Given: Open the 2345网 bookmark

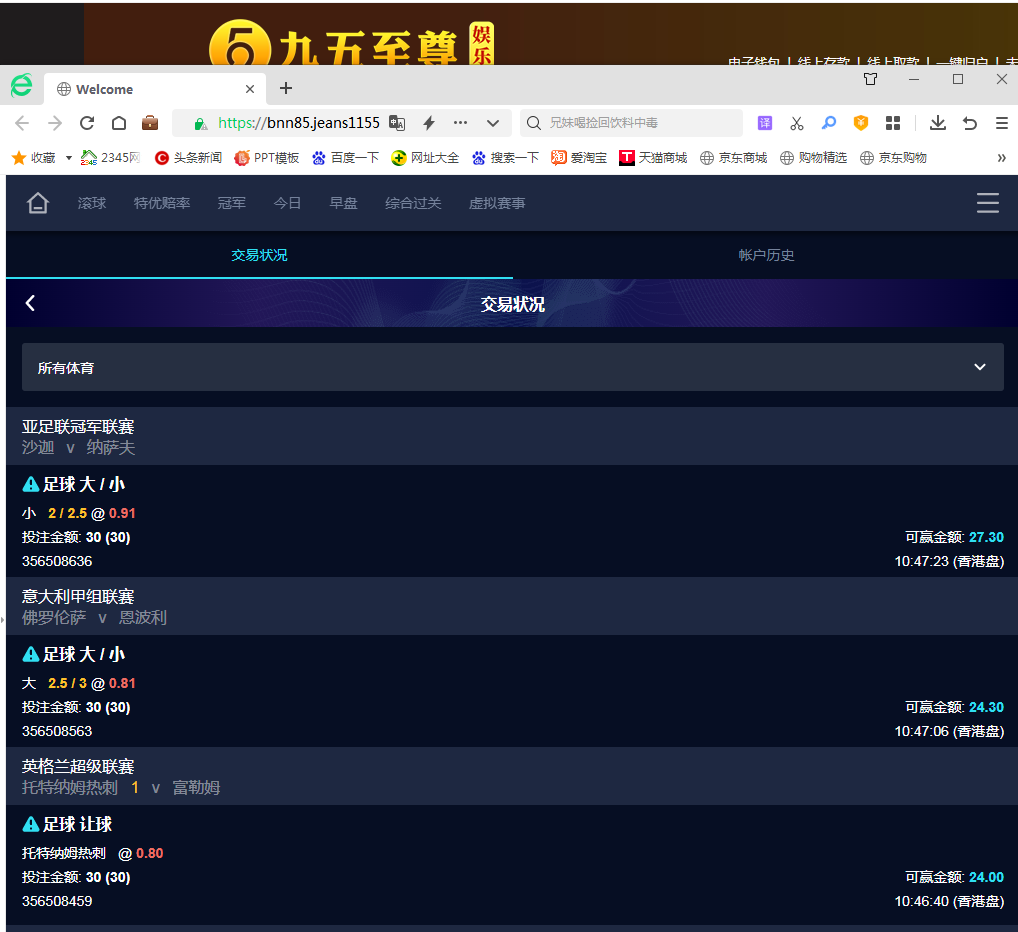Looking at the screenshot, I should (x=110, y=158).
